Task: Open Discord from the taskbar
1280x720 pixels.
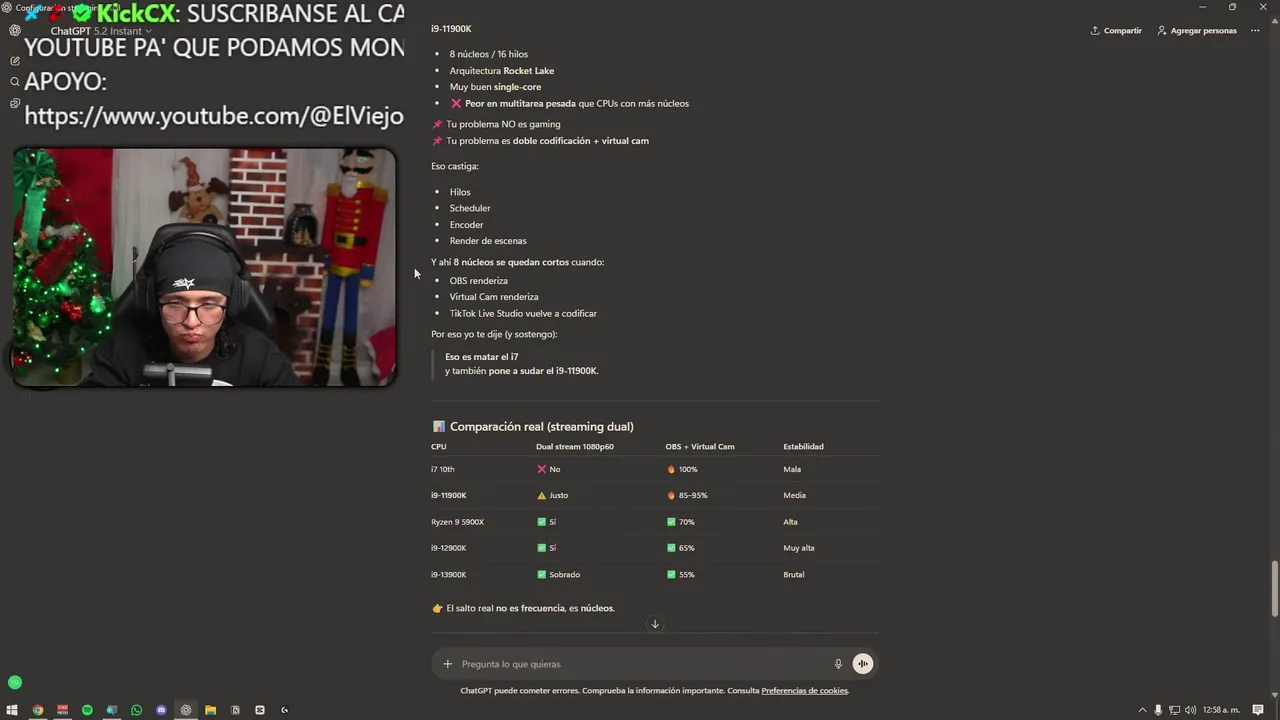Action: (161, 710)
